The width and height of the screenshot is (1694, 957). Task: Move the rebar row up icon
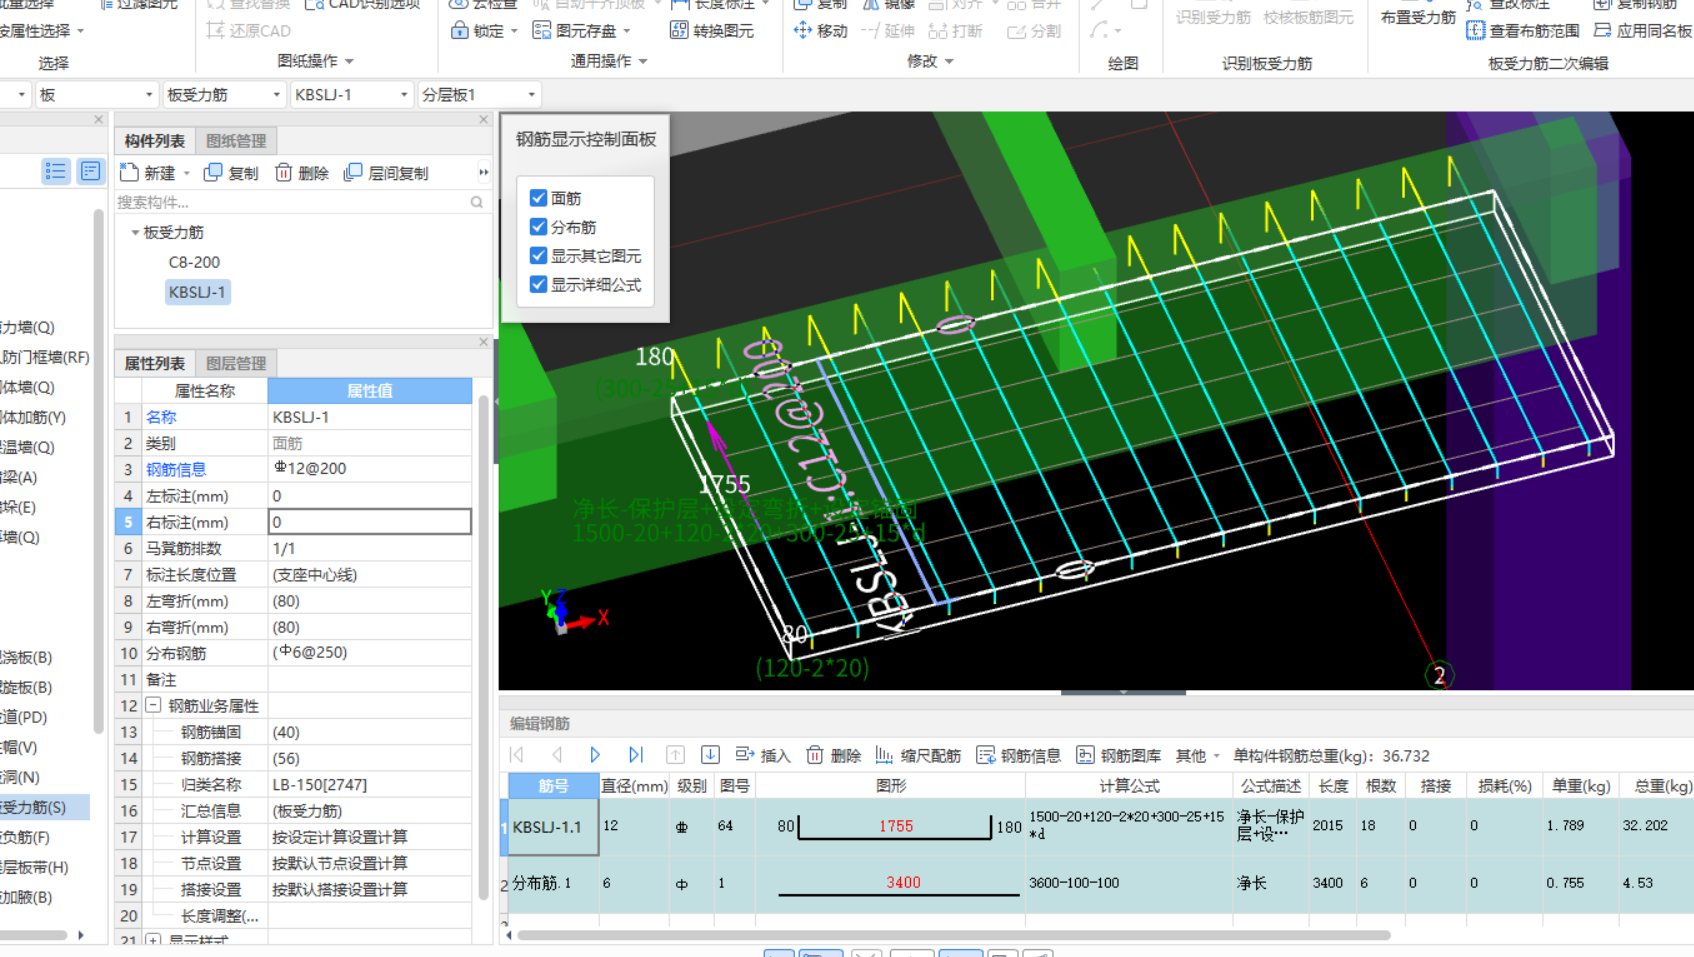click(x=675, y=755)
